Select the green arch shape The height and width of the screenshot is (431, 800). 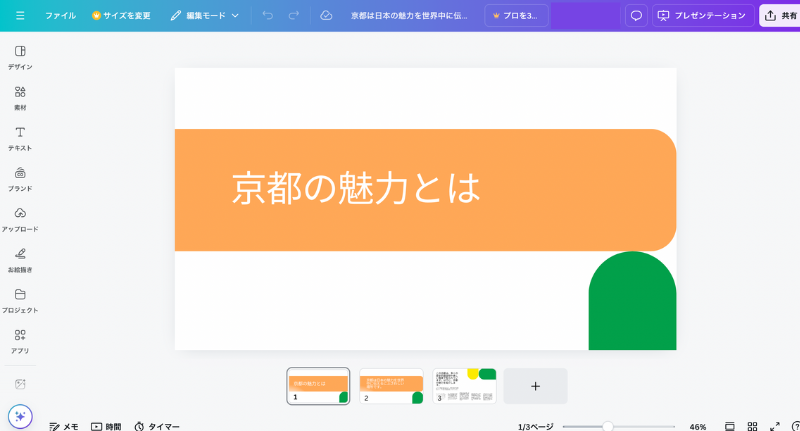tap(633, 300)
